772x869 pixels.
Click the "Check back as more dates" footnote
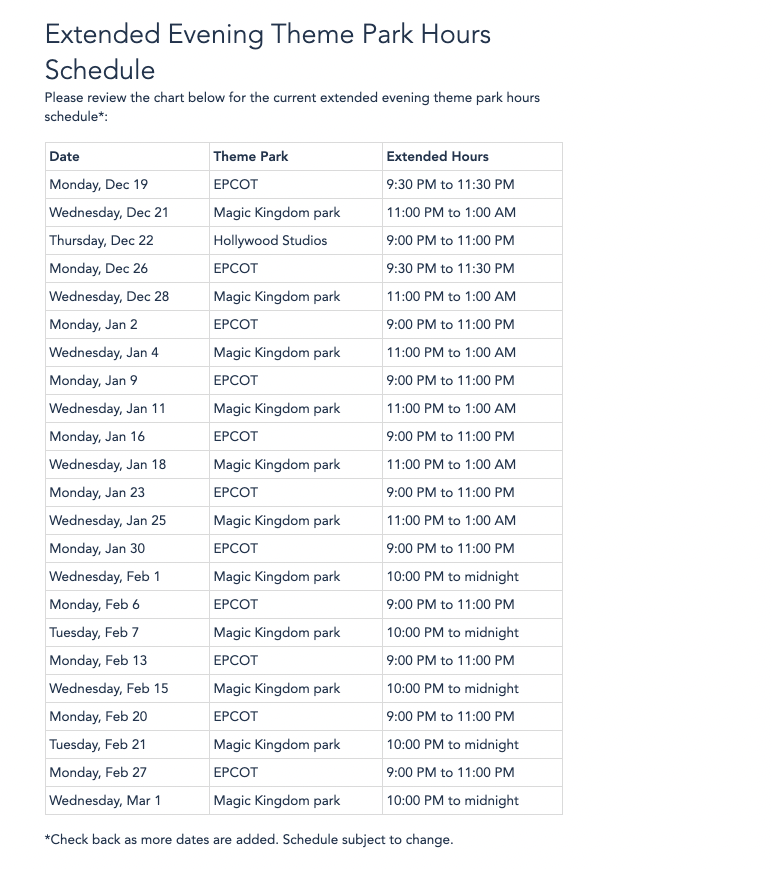pos(249,840)
